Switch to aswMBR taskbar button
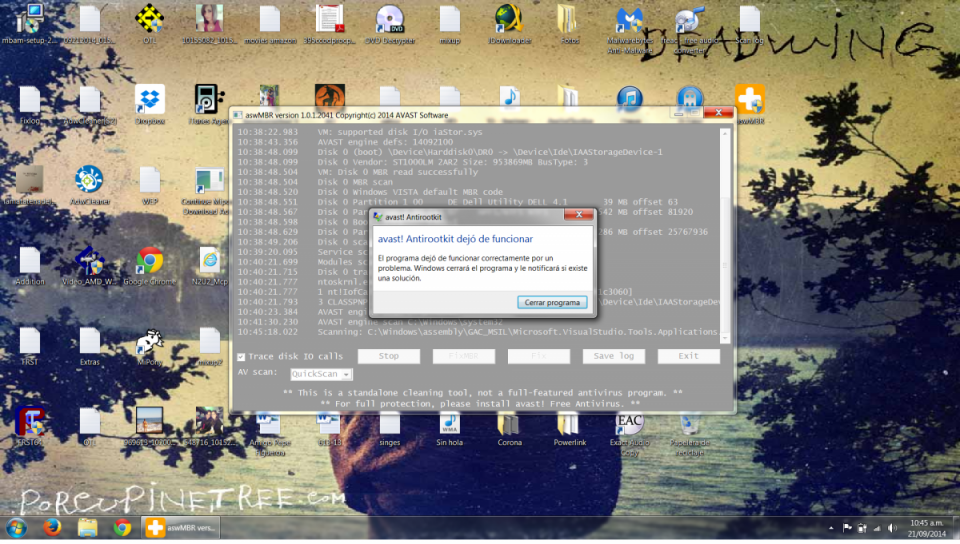 [x=180, y=527]
